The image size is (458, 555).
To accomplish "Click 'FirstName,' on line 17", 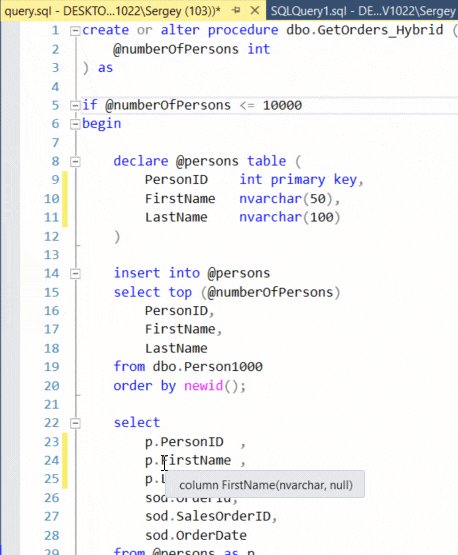I will coord(183,330).
